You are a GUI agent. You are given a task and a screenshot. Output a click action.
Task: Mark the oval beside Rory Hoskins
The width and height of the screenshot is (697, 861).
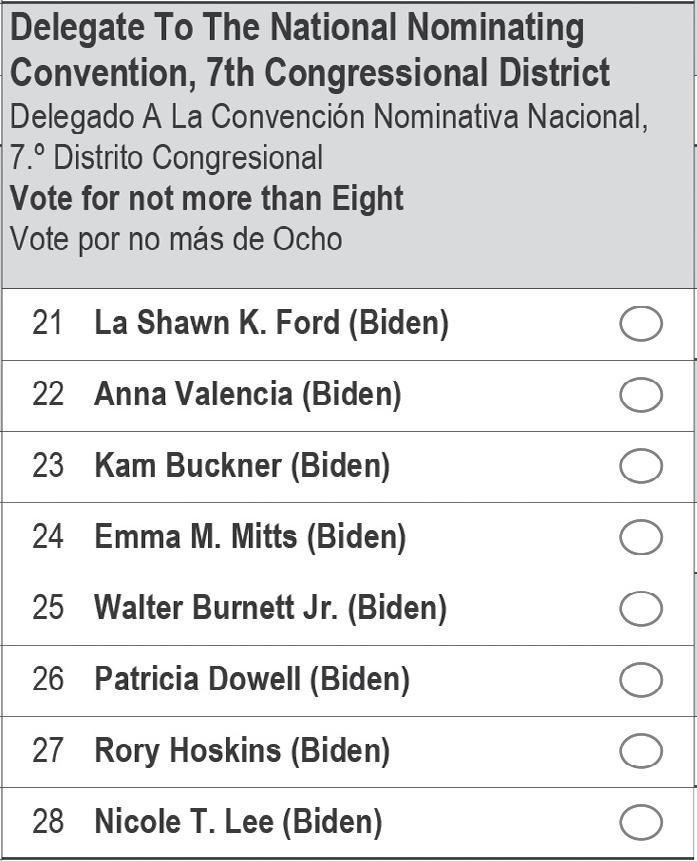tap(641, 751)
